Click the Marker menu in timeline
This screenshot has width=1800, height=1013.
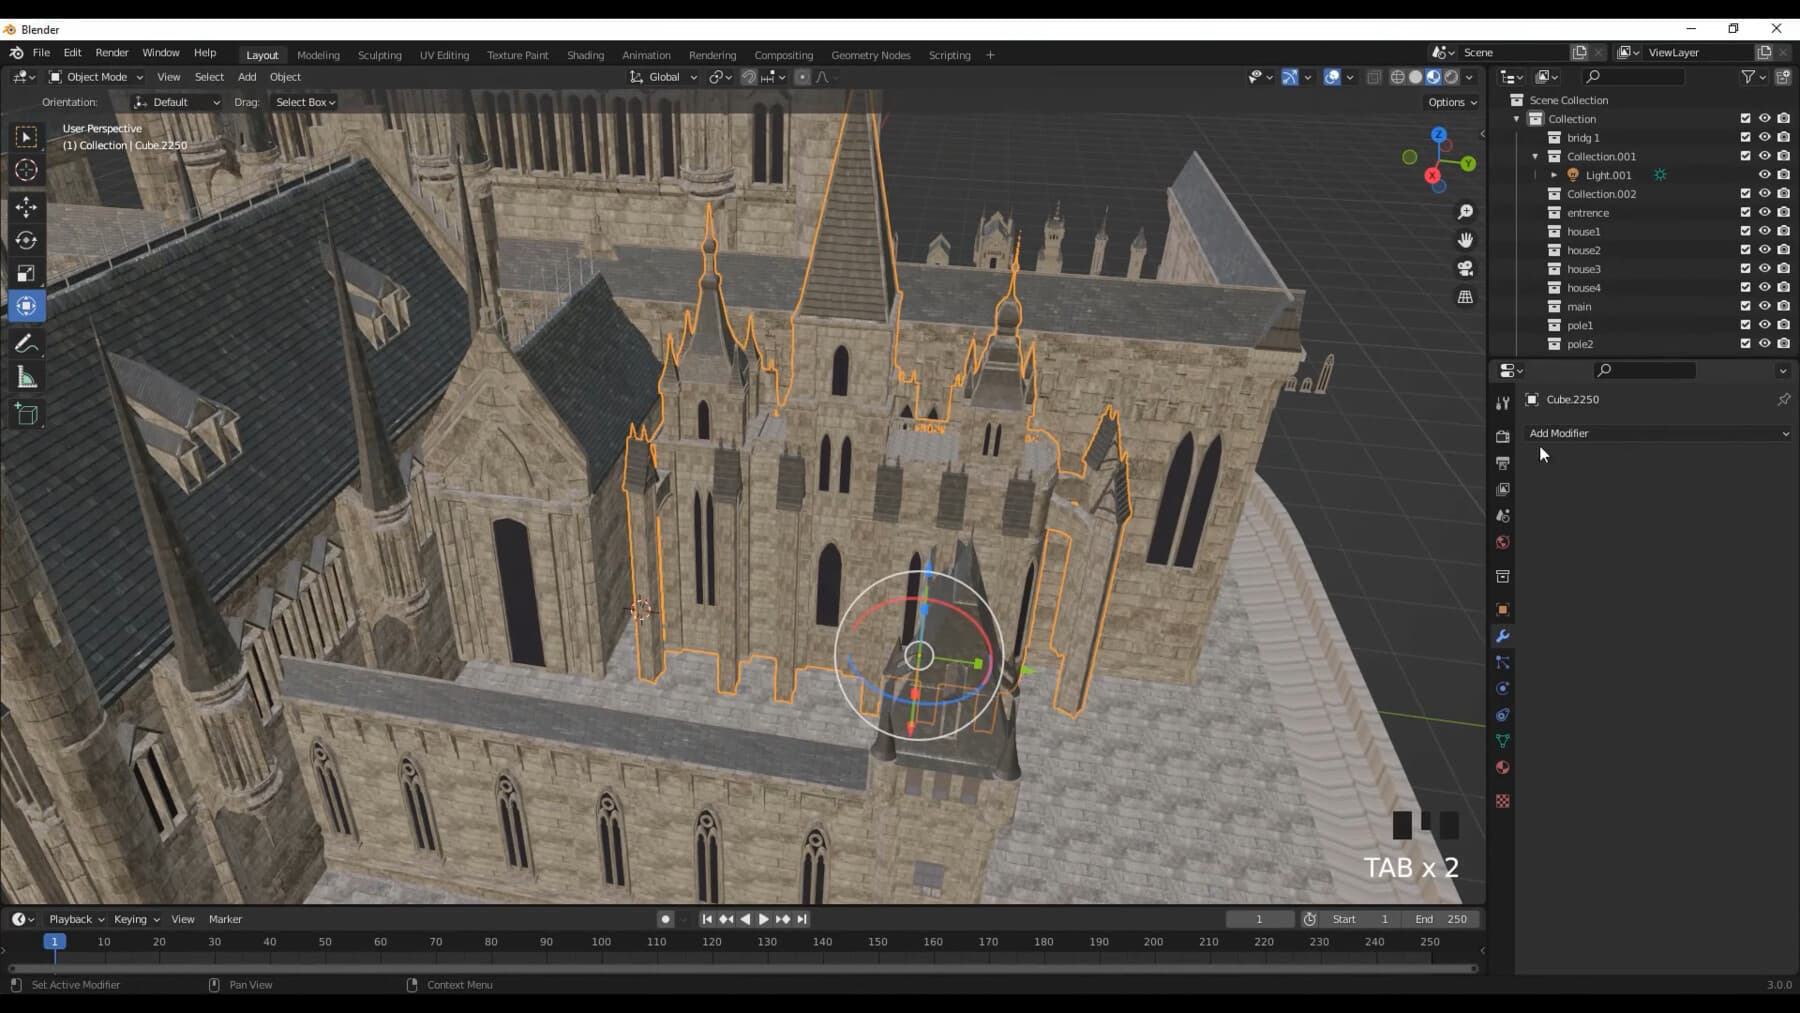[225, 919]
